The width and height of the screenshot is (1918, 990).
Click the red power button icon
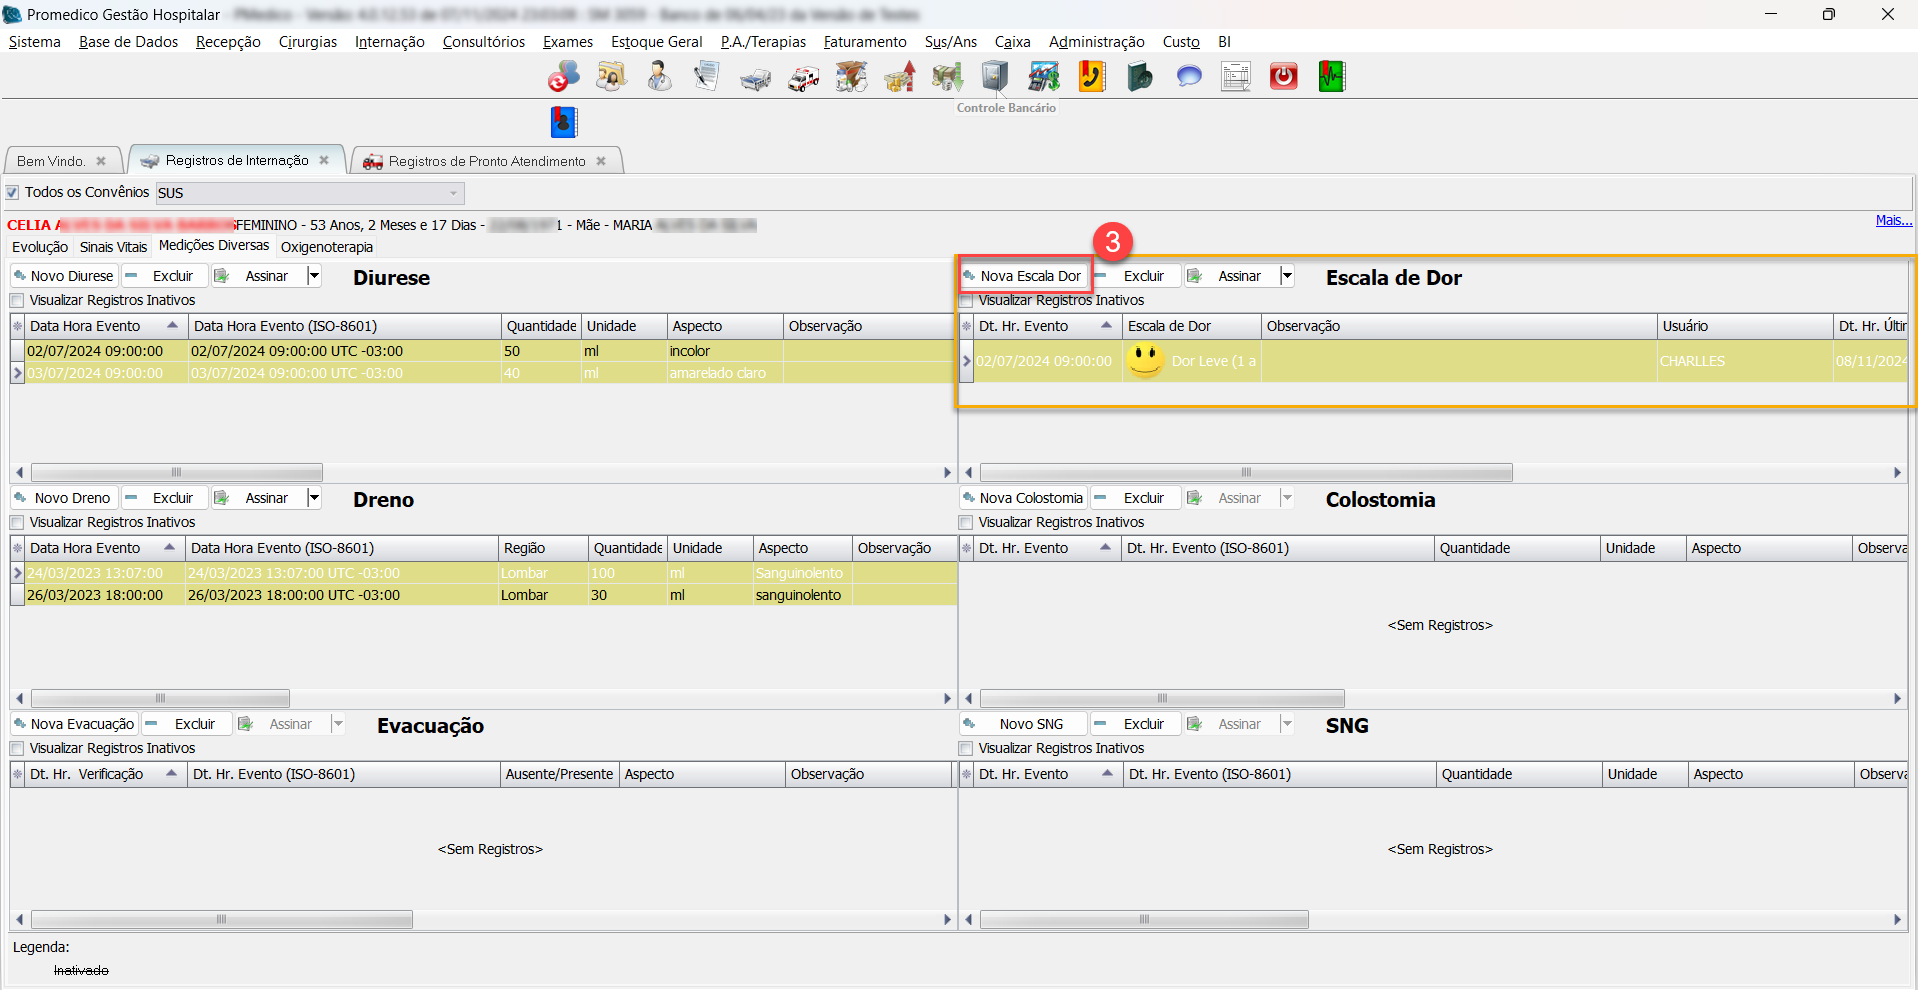[x=1283, y=77]
